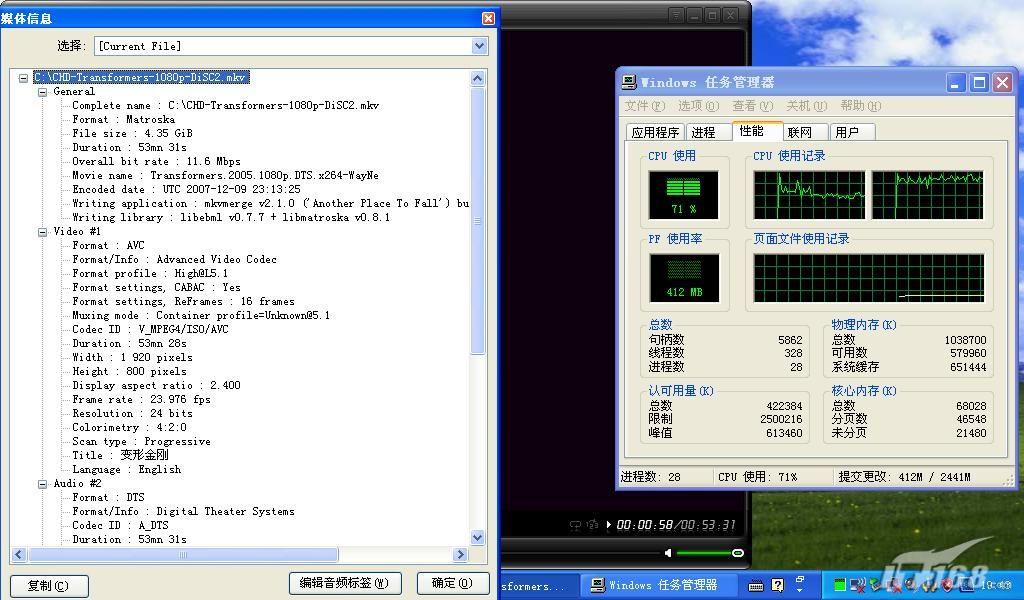
Task: Close the media info dialog with X
Action: pyautogui.click(x=488, y=18)
